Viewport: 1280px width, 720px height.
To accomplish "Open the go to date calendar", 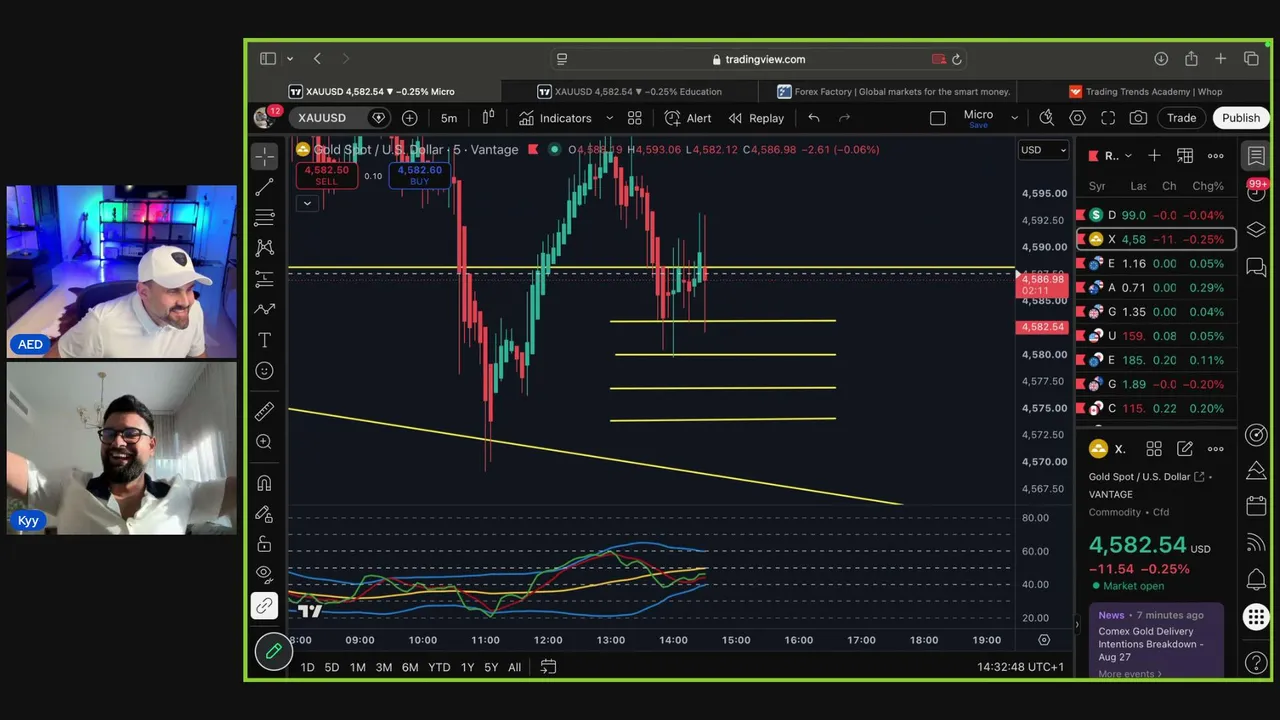I will 548,667.
